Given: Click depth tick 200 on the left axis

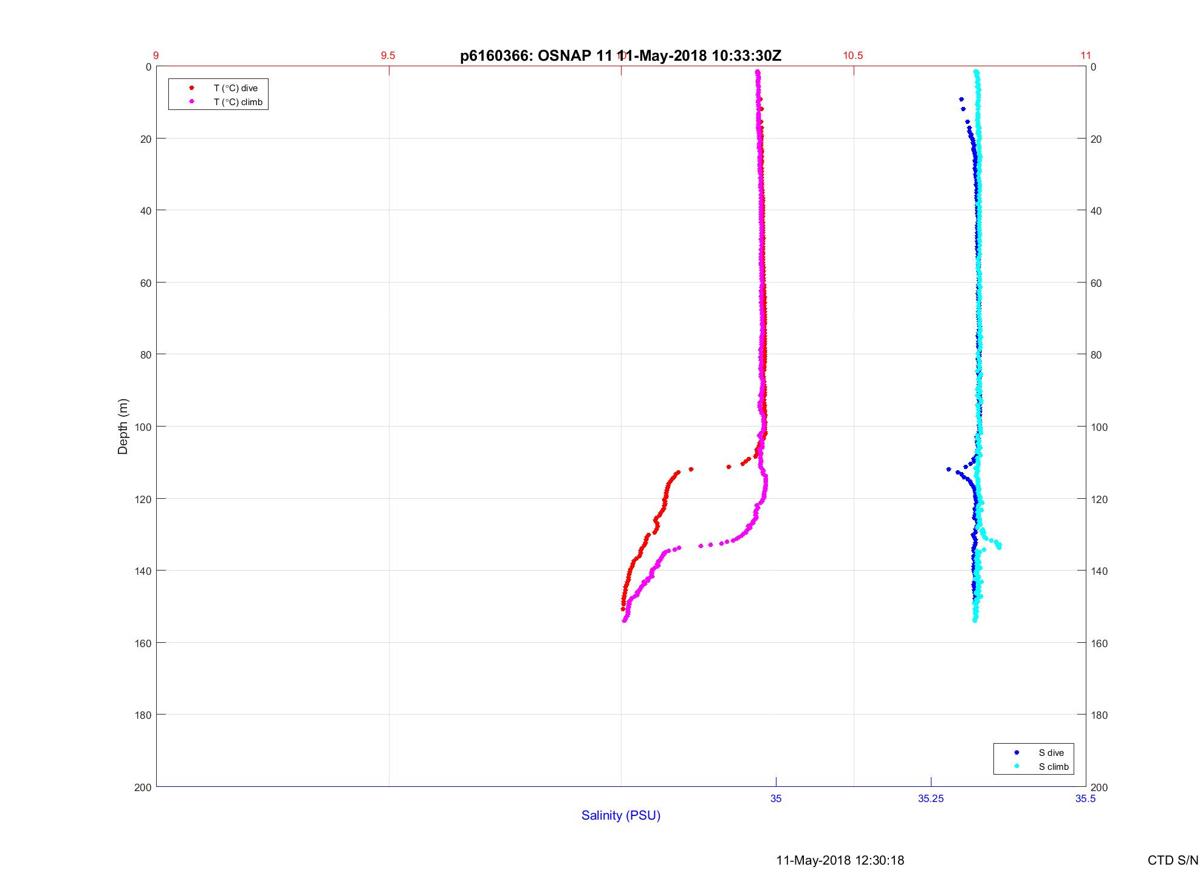Looking at the screenshot, I should [142, 787].
